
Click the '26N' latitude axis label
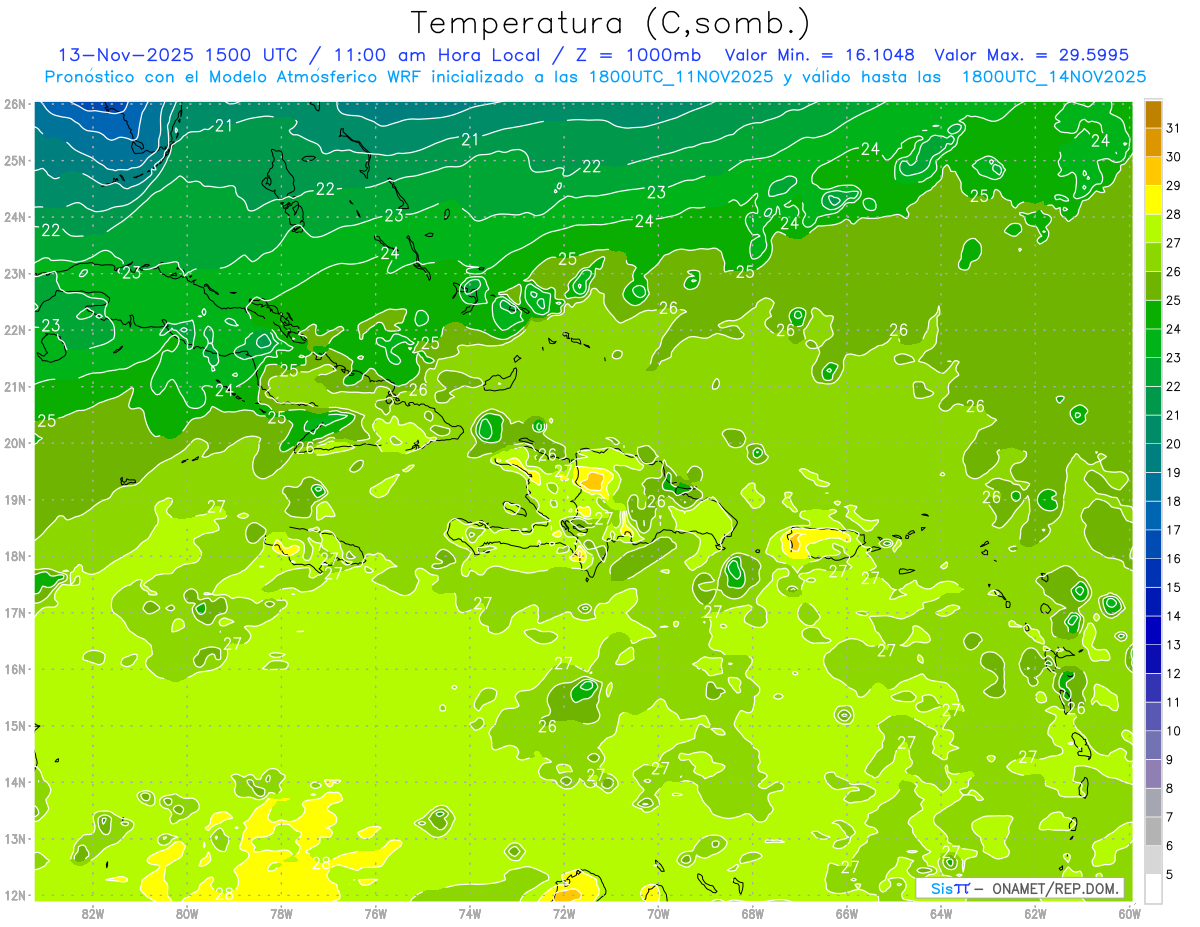point(14,104)
